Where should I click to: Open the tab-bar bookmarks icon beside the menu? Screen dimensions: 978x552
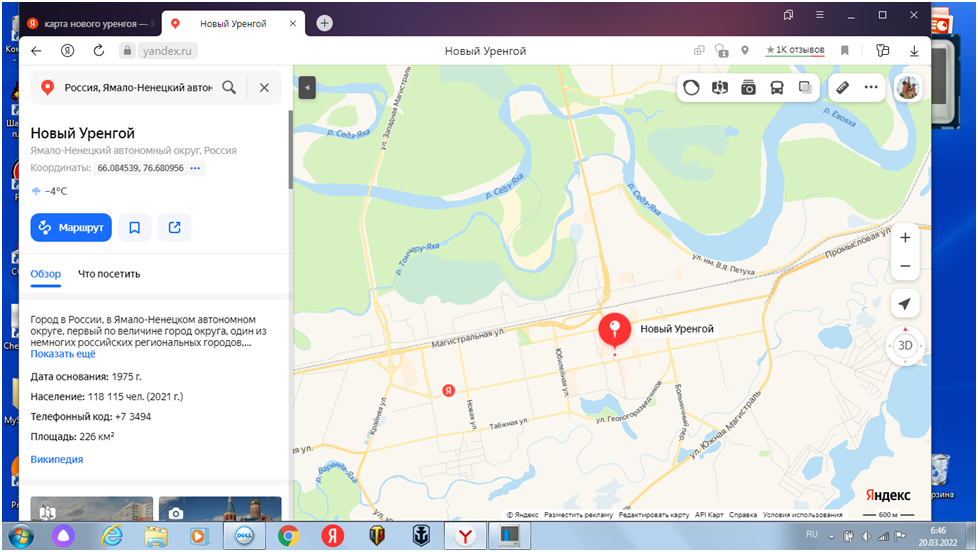pos(788,15)
